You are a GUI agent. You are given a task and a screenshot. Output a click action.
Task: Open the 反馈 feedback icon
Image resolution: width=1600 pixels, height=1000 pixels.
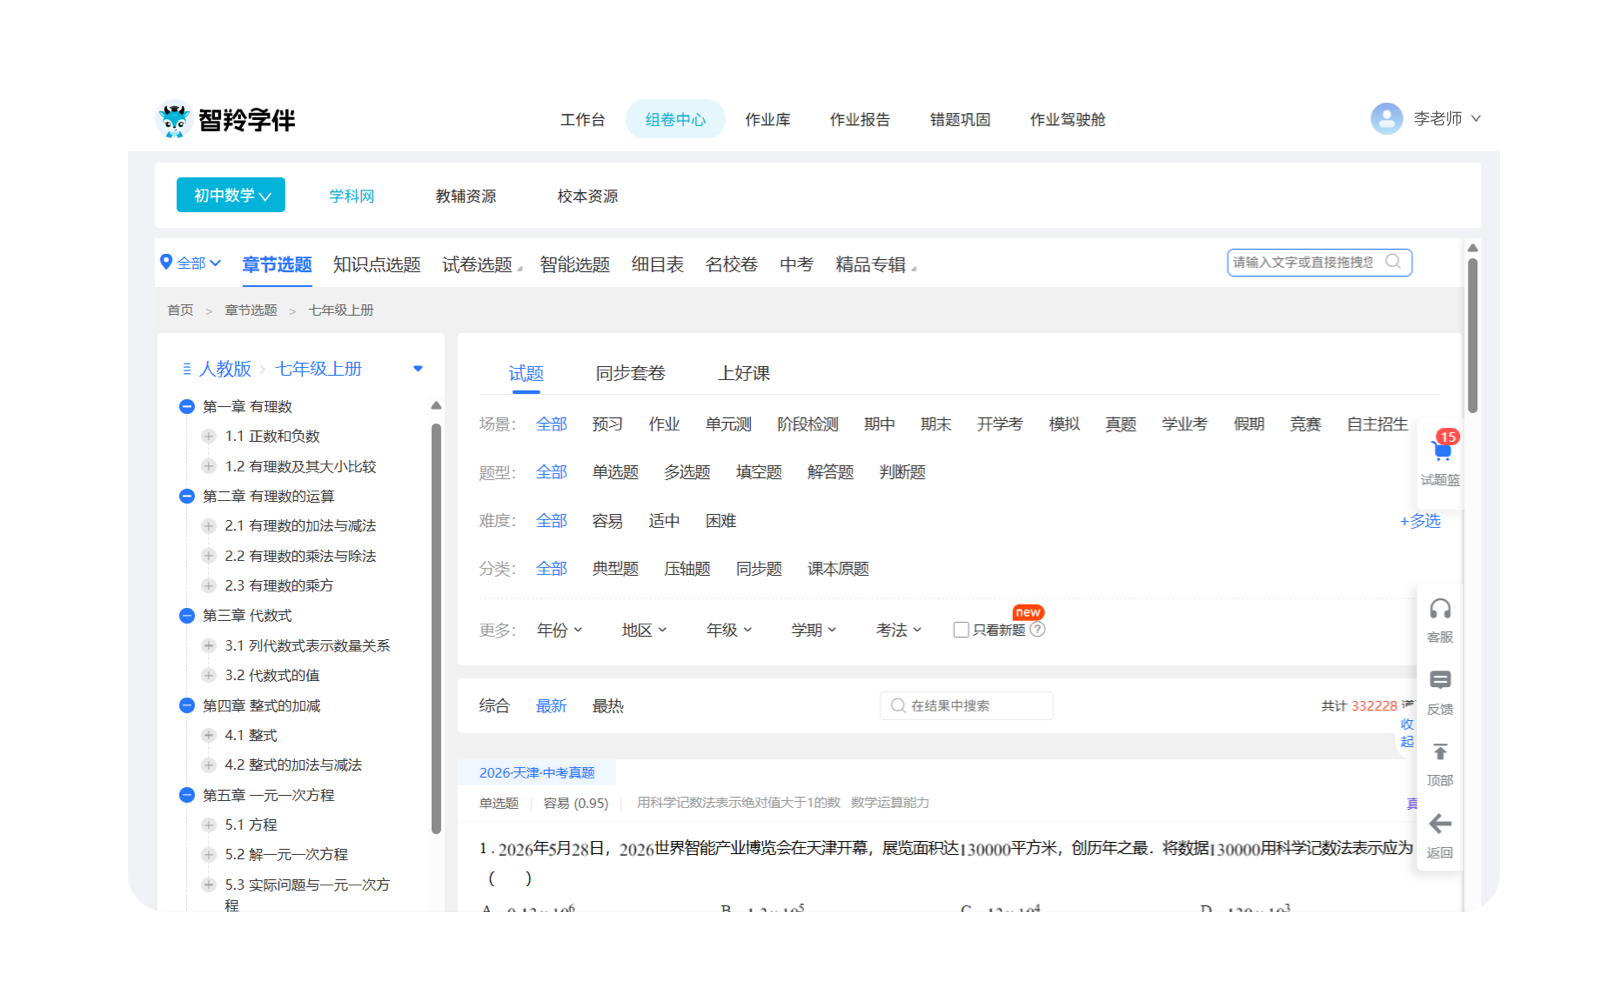click(1440, 681)
